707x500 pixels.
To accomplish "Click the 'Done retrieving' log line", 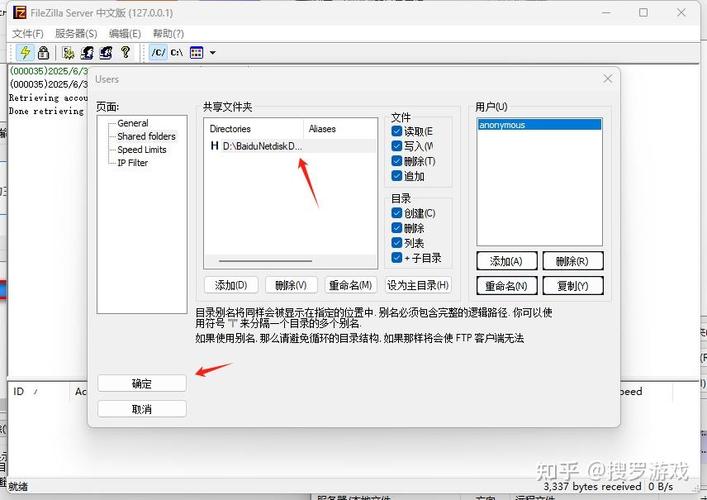I will click(46, 111).
